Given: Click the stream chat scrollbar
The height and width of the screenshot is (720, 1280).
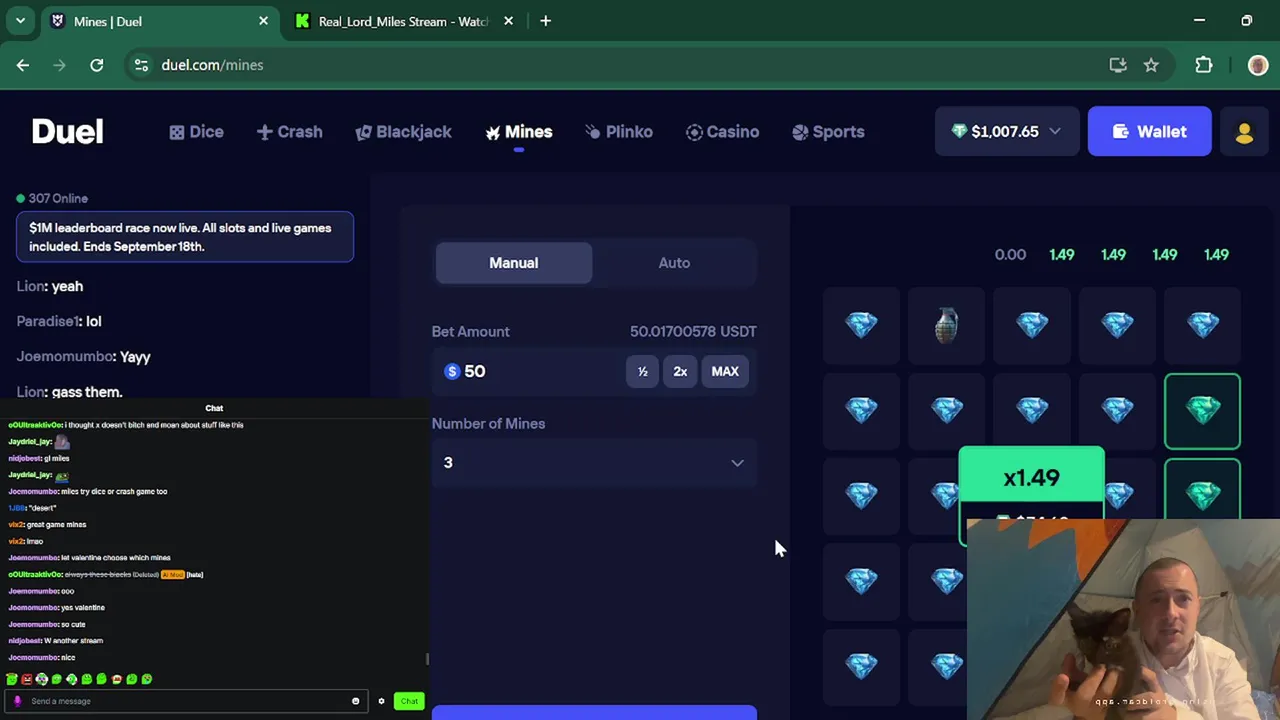Looking at the screenshot, I should (x=427, y=659).
